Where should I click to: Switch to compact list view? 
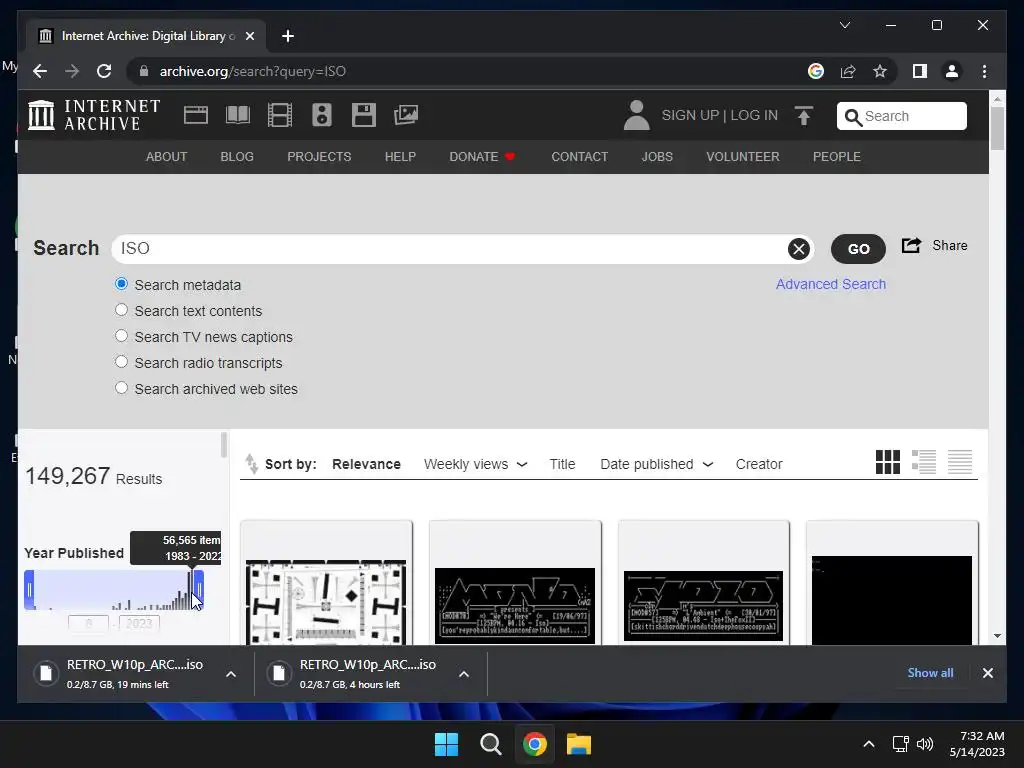(960, 462)
